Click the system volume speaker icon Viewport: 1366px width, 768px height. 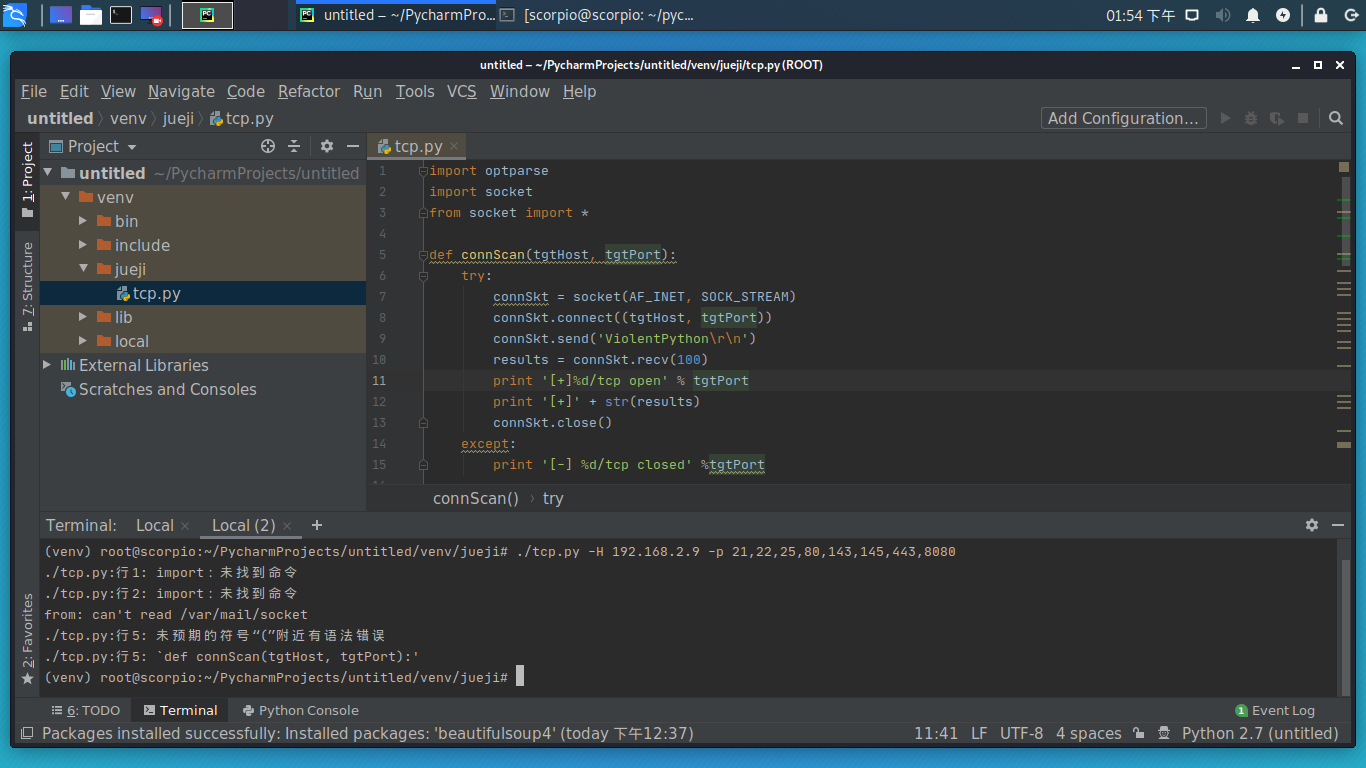(1222, 15)
